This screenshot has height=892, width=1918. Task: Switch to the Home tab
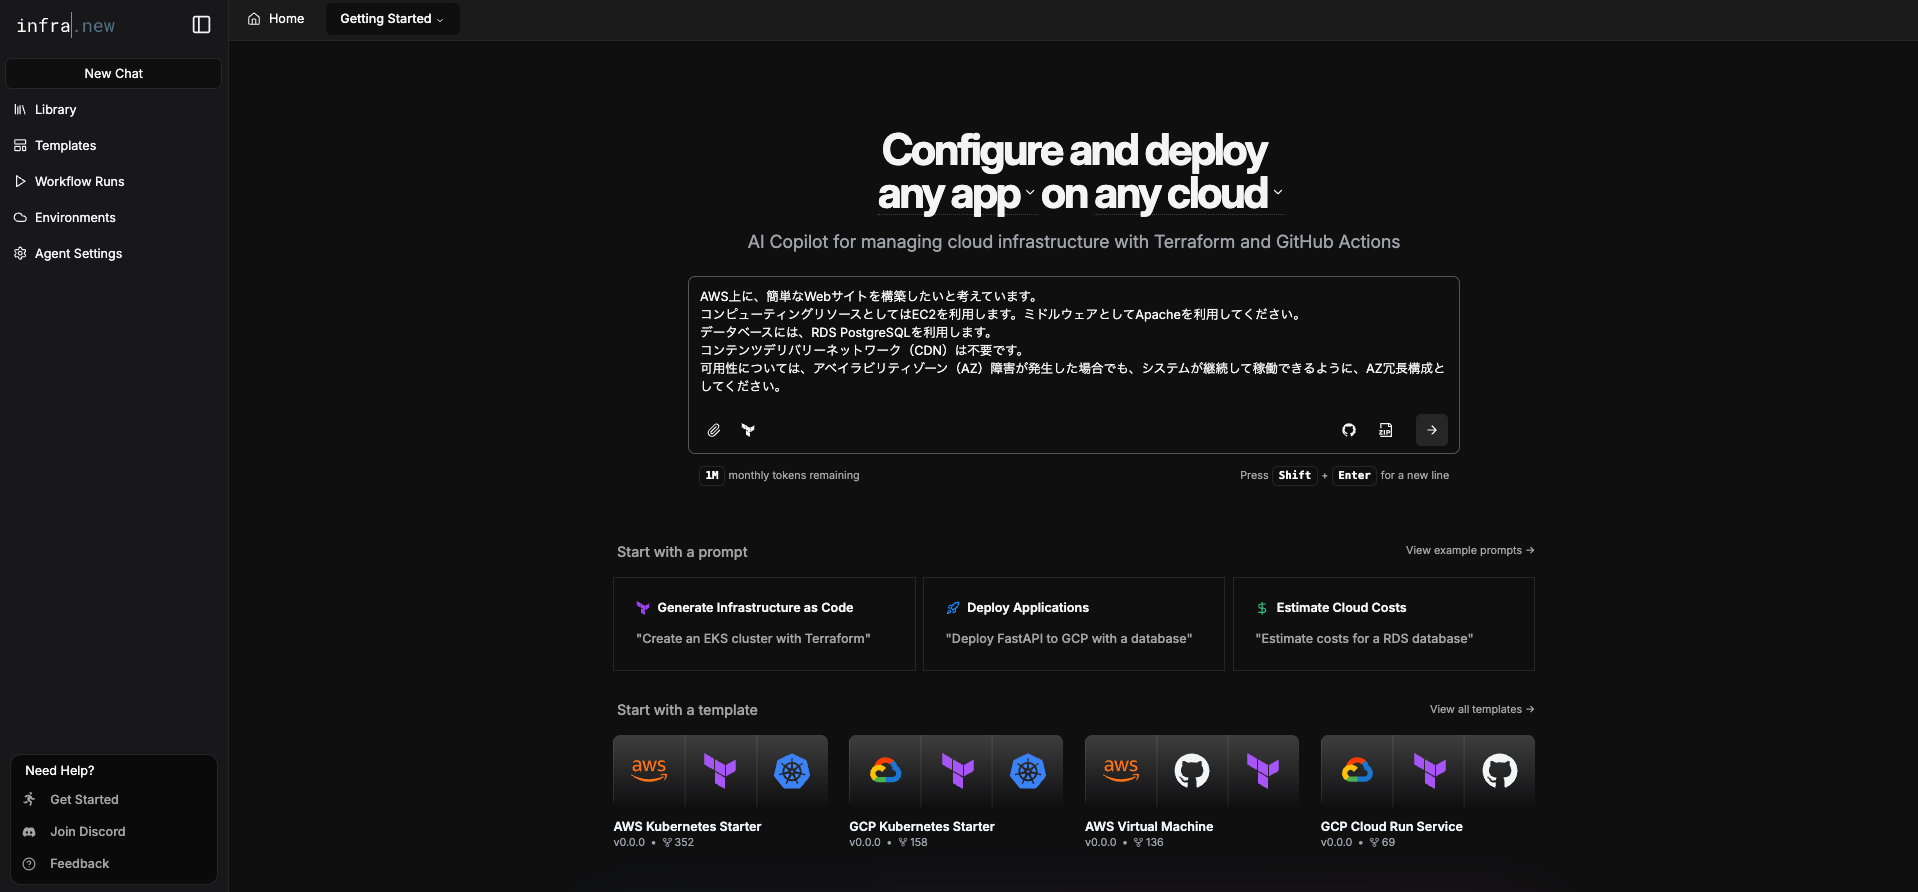(276, 18)
